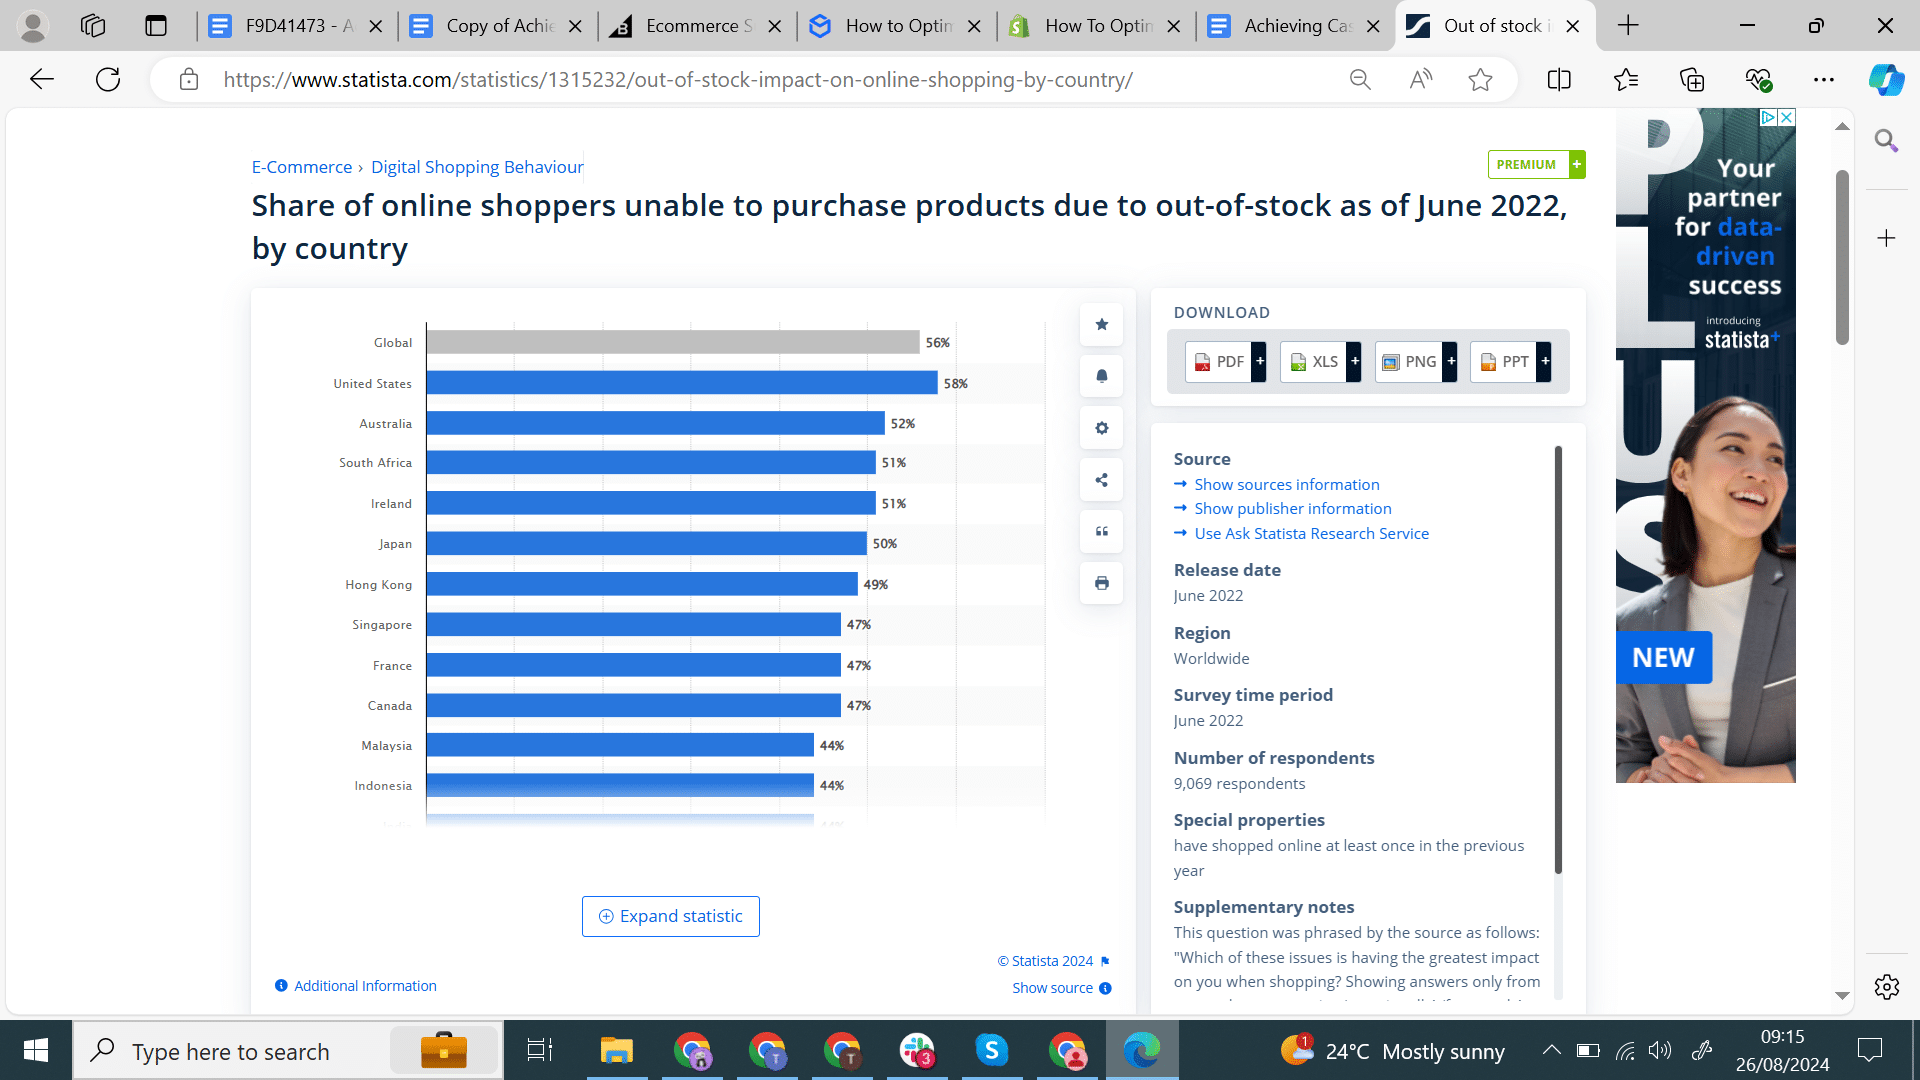Expand Additional Information section

tap(356, 986)
